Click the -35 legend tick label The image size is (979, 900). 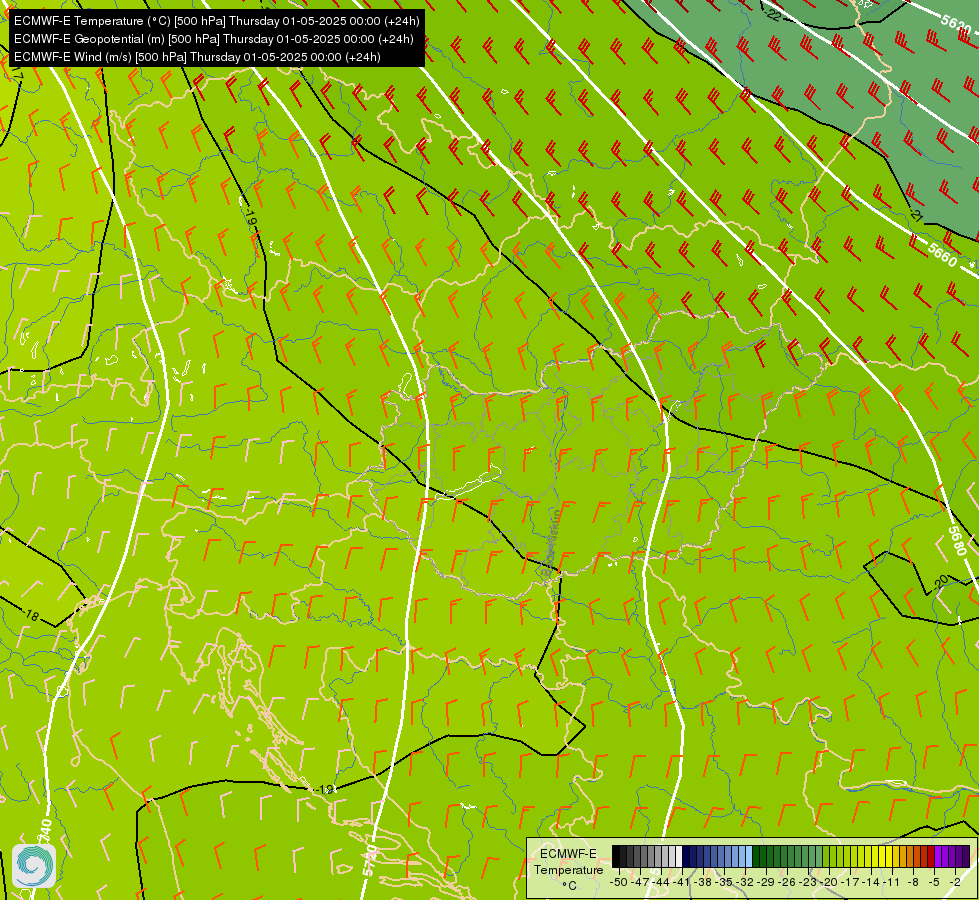pos(725,881)
